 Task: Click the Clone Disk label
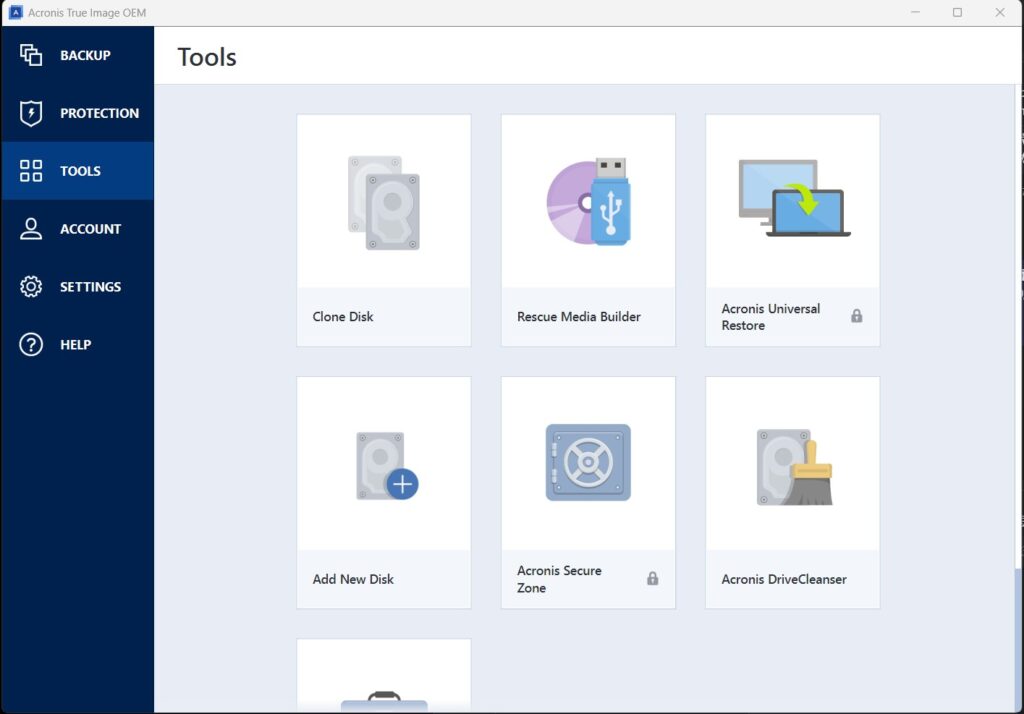click(x=343, y=317)
